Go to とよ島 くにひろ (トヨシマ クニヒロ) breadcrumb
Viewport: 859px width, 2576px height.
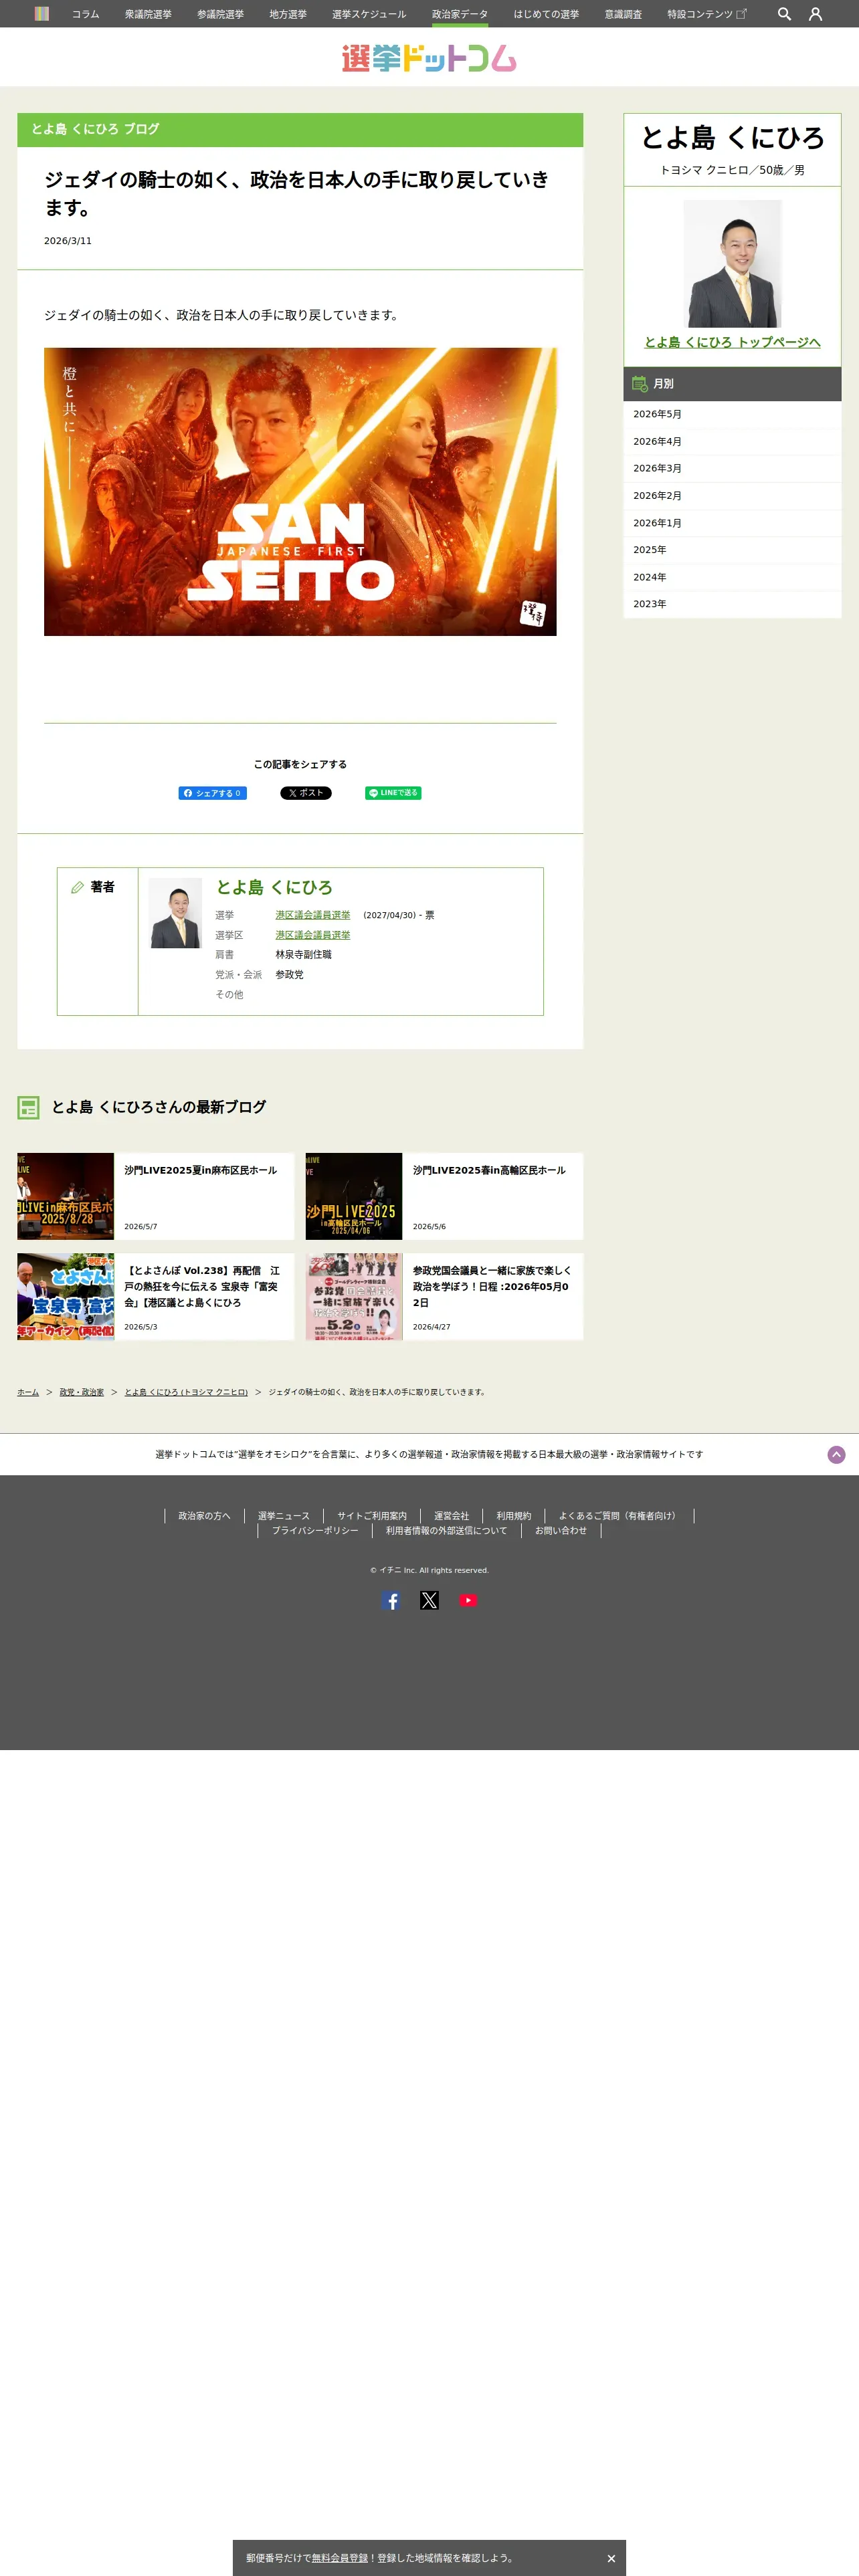click(186, 1392)
